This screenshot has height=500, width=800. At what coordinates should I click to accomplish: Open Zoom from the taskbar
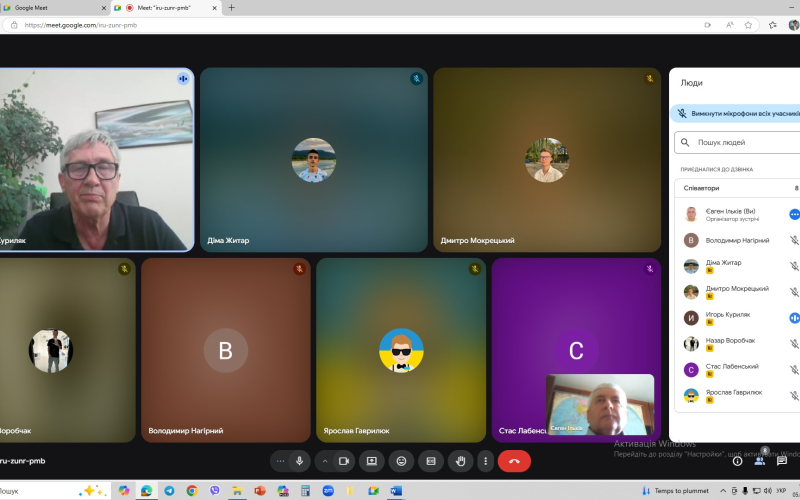point(328,491)
